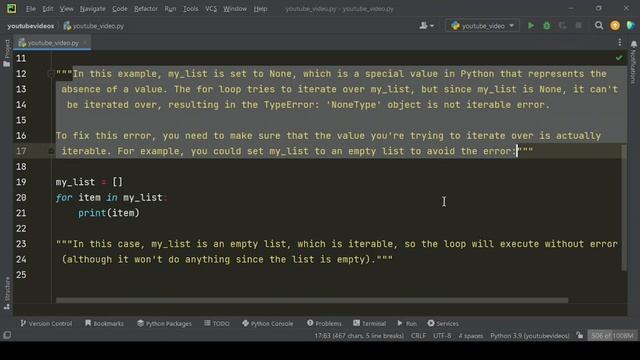Toggle tool window bars icon in status bar
The image size is (640, 360).
point(7,336)
